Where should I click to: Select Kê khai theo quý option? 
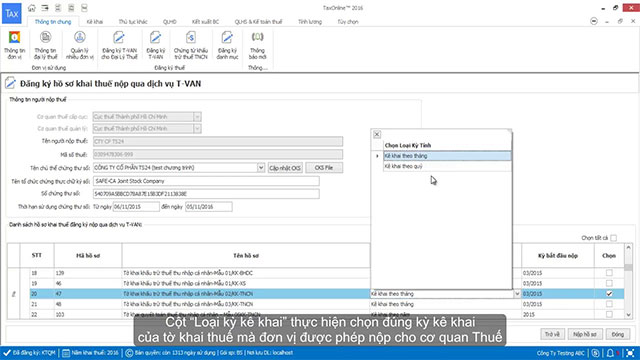click(447, 167)
